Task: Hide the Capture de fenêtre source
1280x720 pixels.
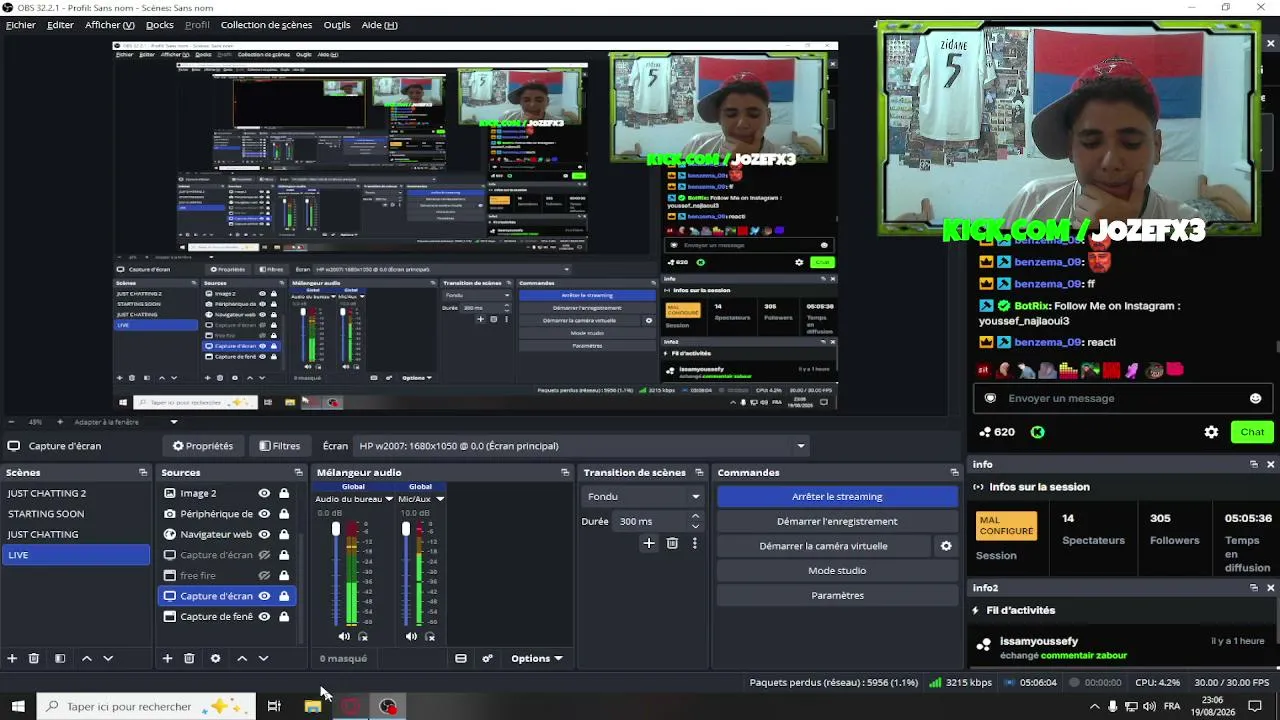Action: 264,616
